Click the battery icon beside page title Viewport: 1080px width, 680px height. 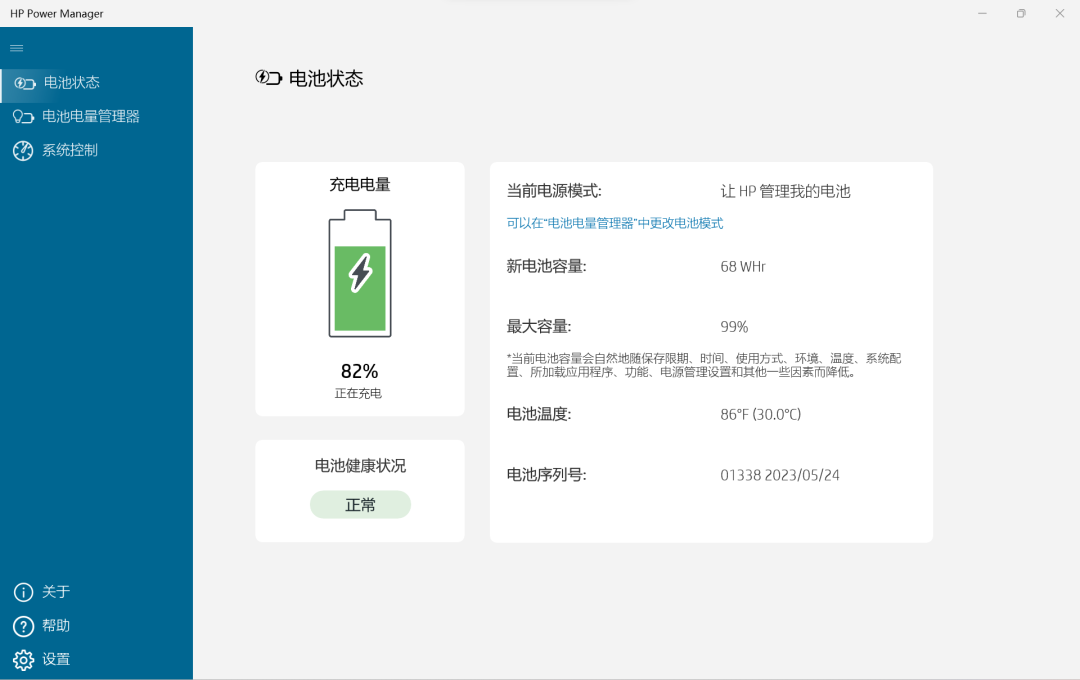(x=269, y=78)
